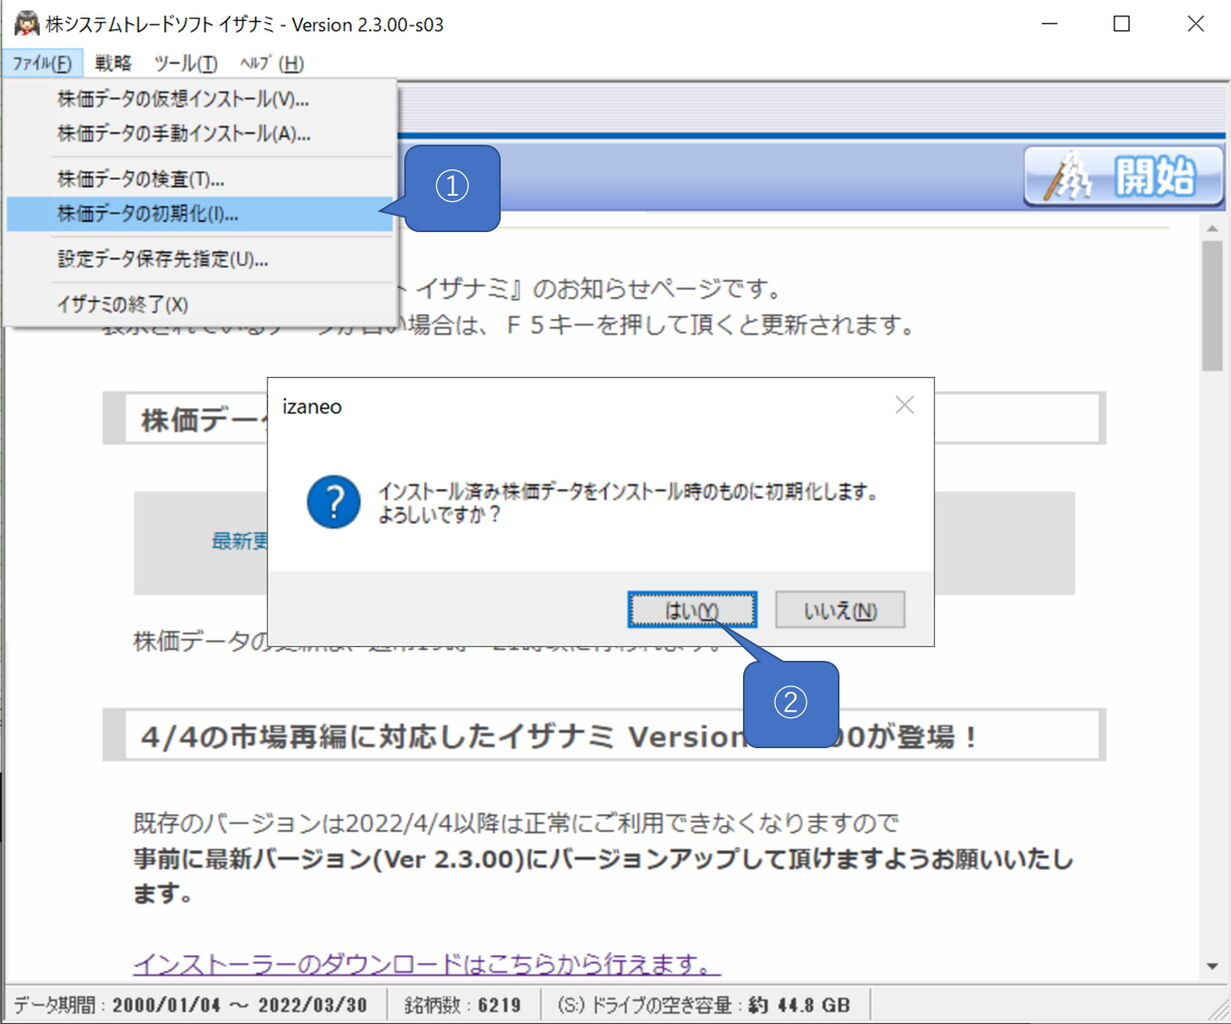Image resolution: width=1231 pixels, height=1024 pixels.
Task: Click the vertical scrollbar thumb
Action: (x=1213, y=306)
